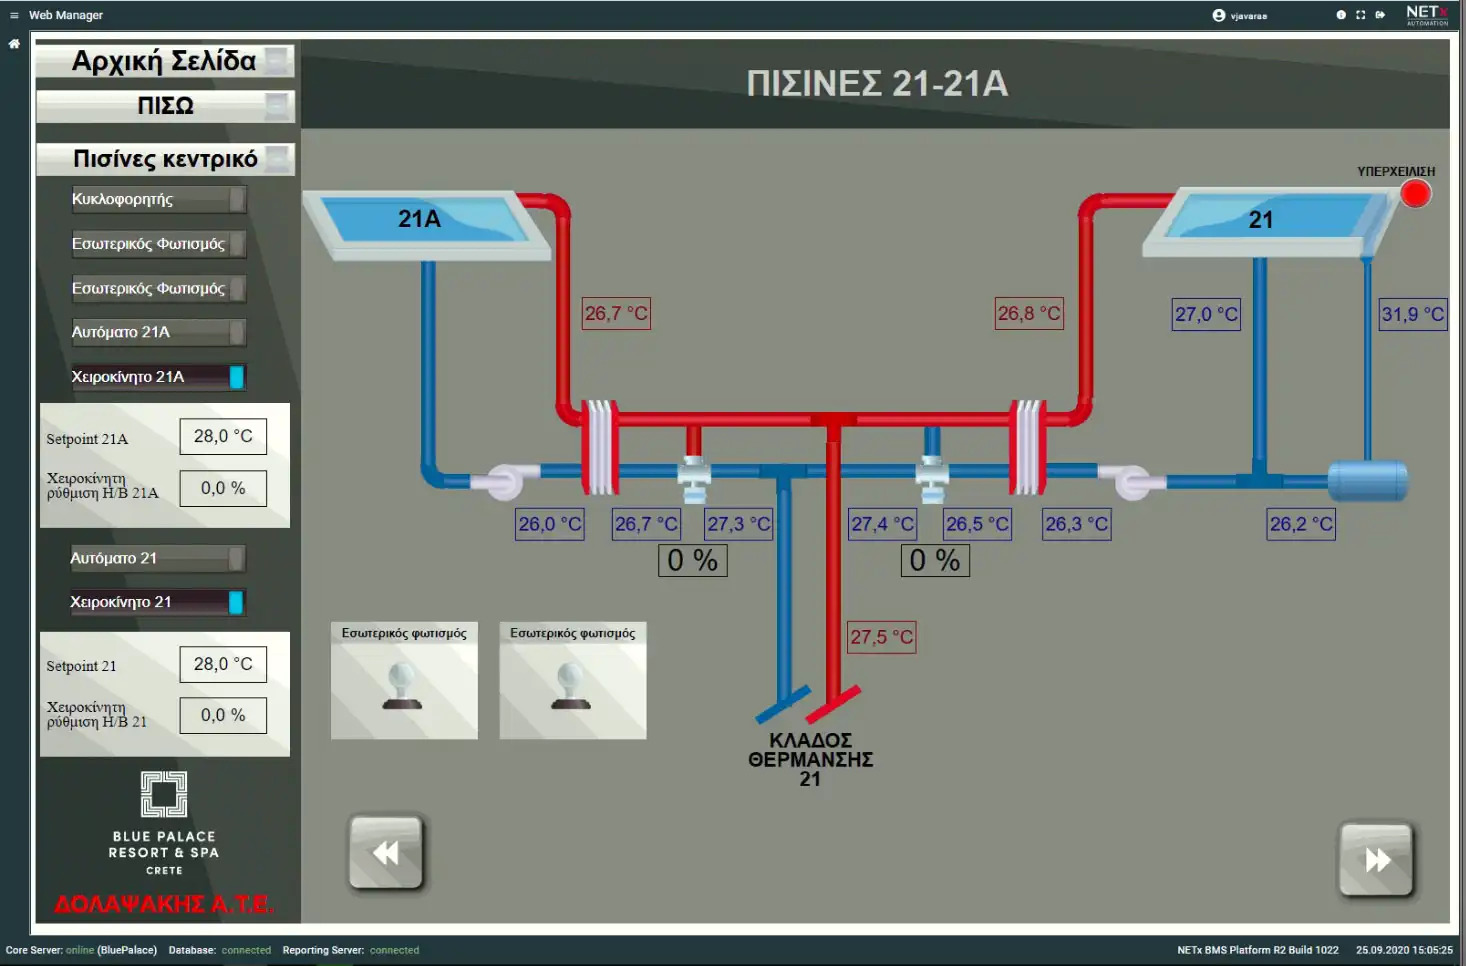Image resolution: width=1466 pixels, height=966 pixels.
Task: Open the vjavaras user profile icon
Action: pyautogui.click(x=1218, y=15)
